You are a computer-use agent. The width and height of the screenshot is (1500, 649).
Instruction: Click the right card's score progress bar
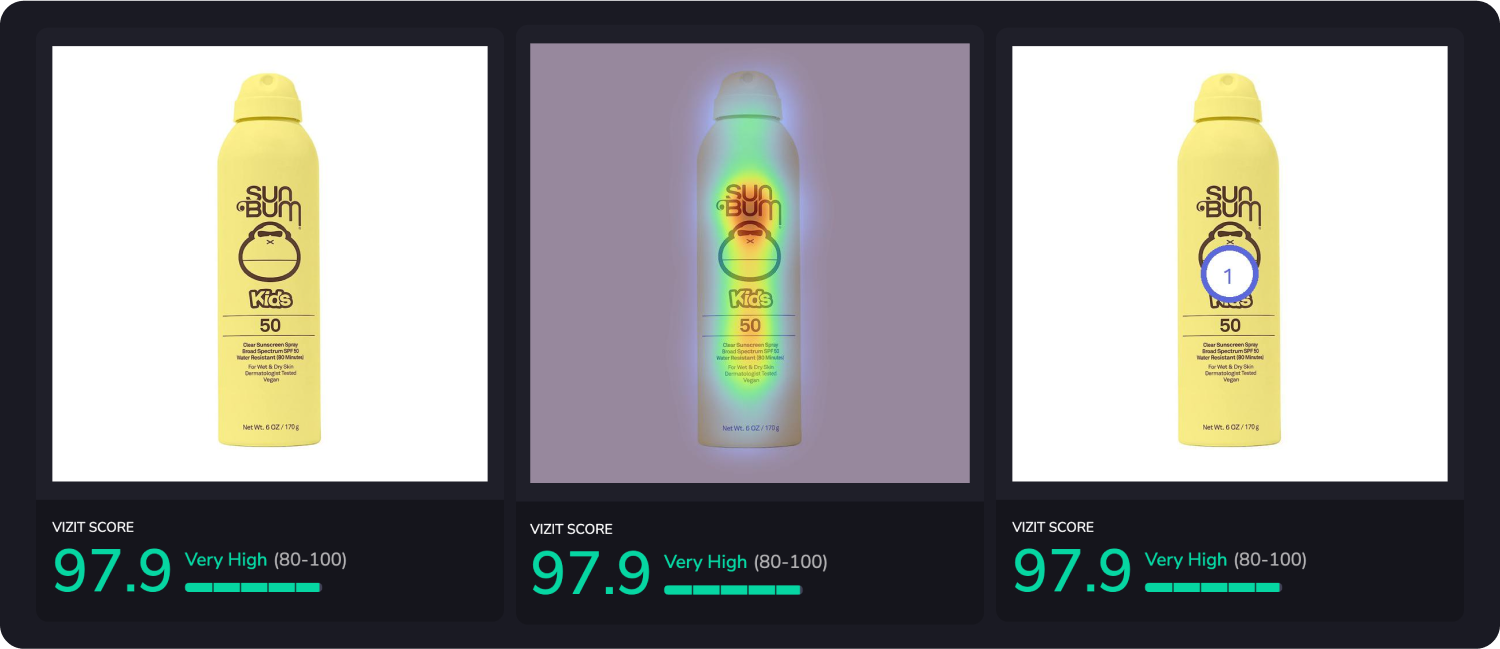(1213, 587)
